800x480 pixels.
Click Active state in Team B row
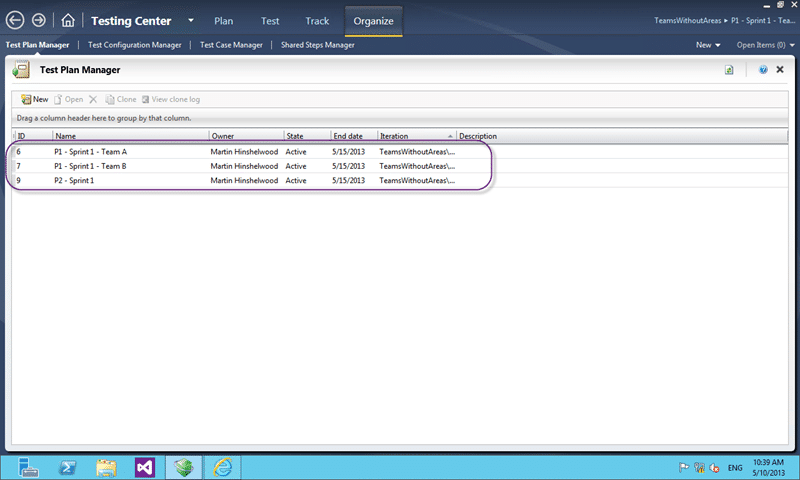296,166
